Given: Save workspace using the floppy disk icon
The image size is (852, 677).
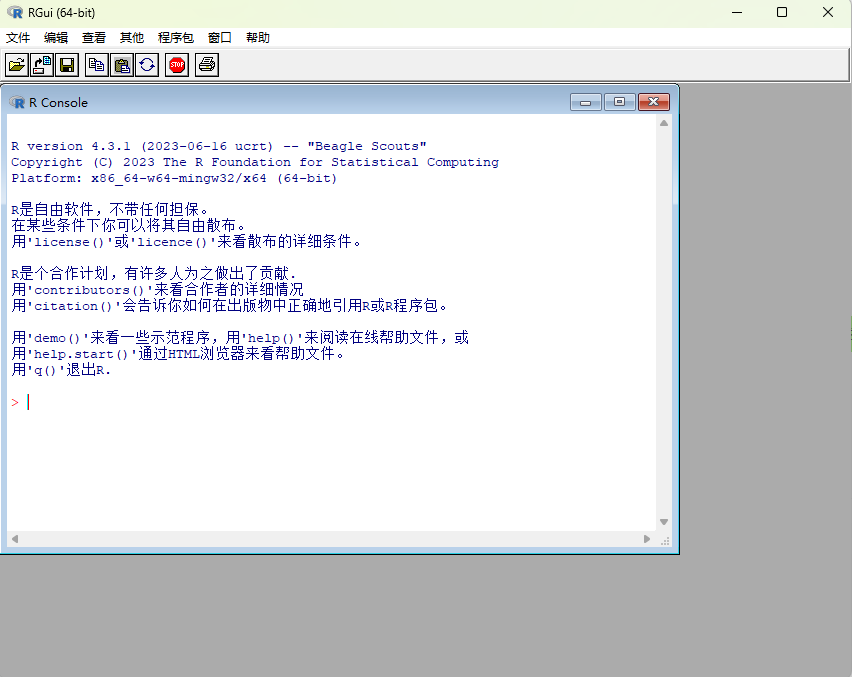Looking at the screenshot, I should (67, 65).
